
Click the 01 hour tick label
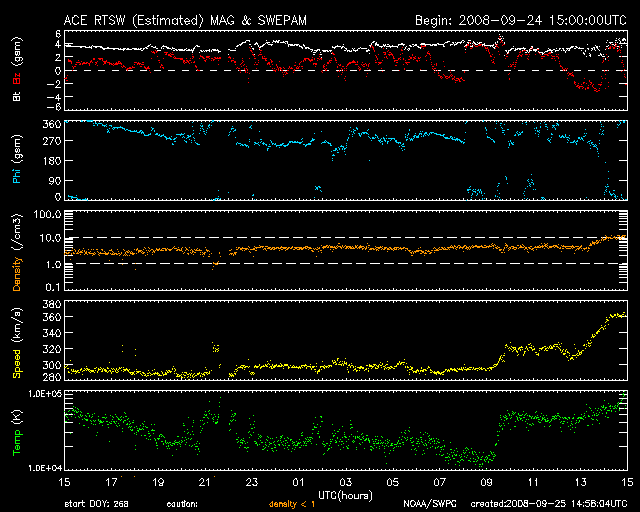299,482
